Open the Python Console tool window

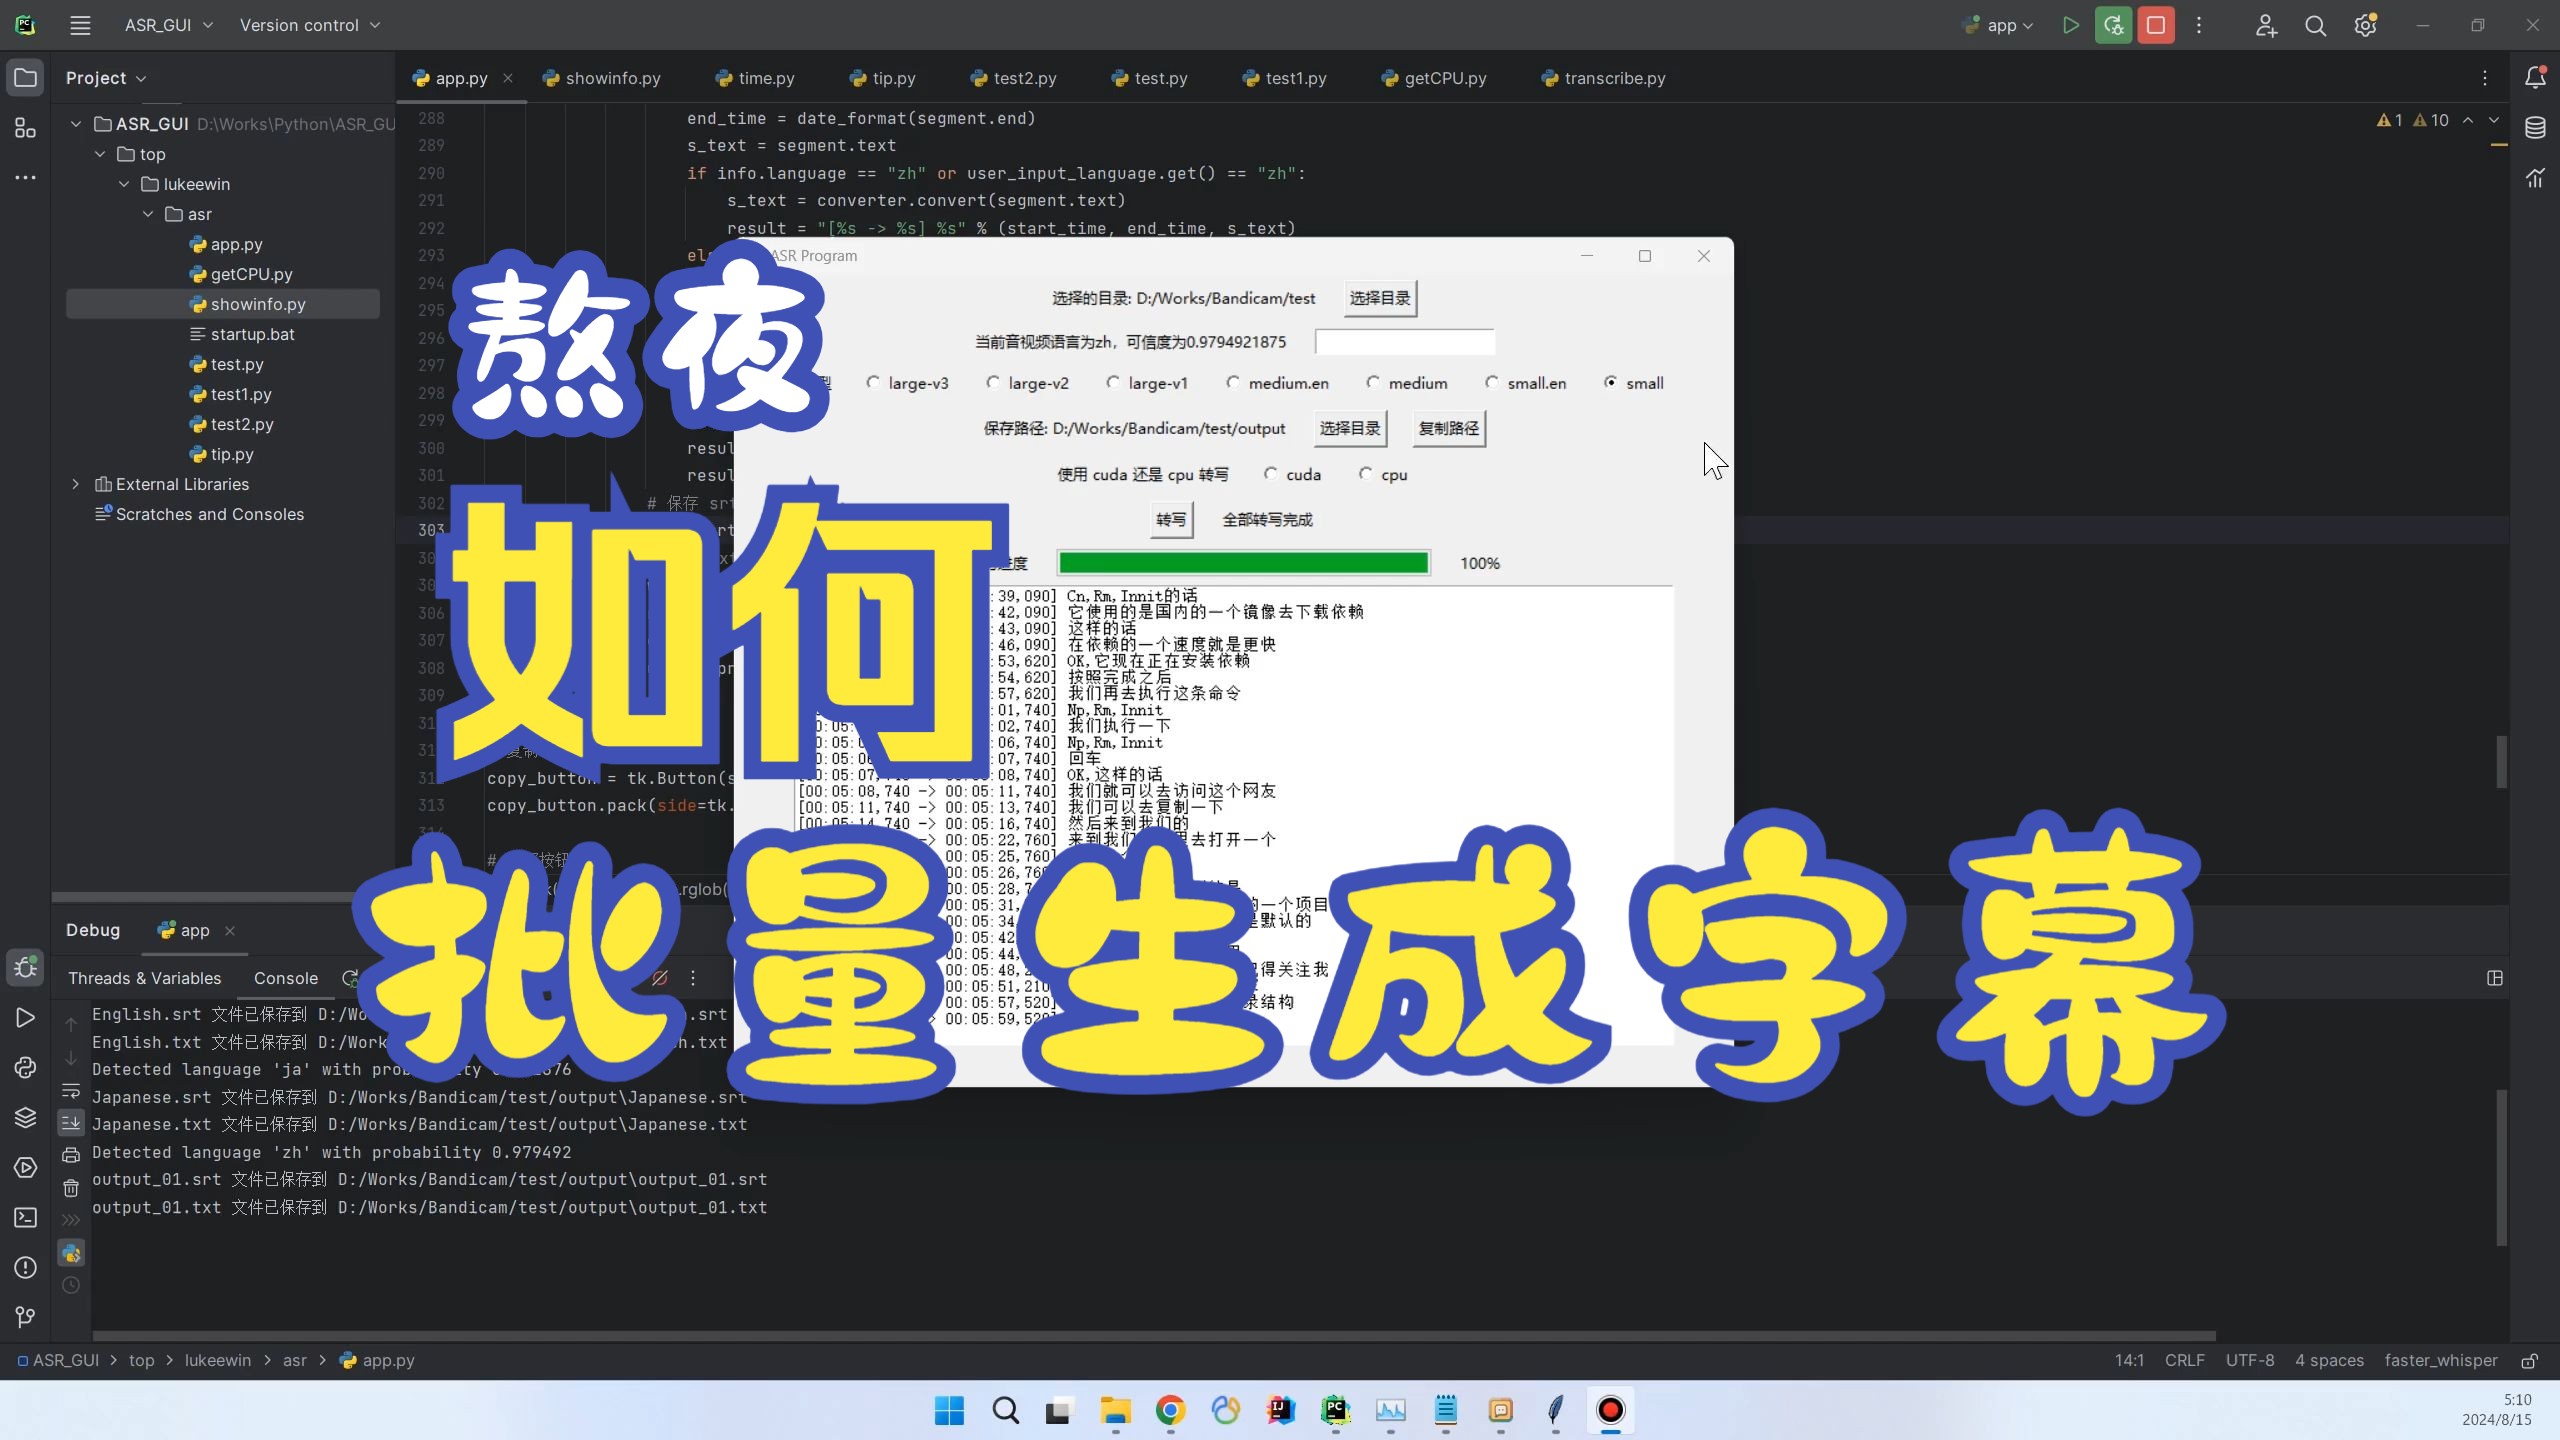point(25,1067)
